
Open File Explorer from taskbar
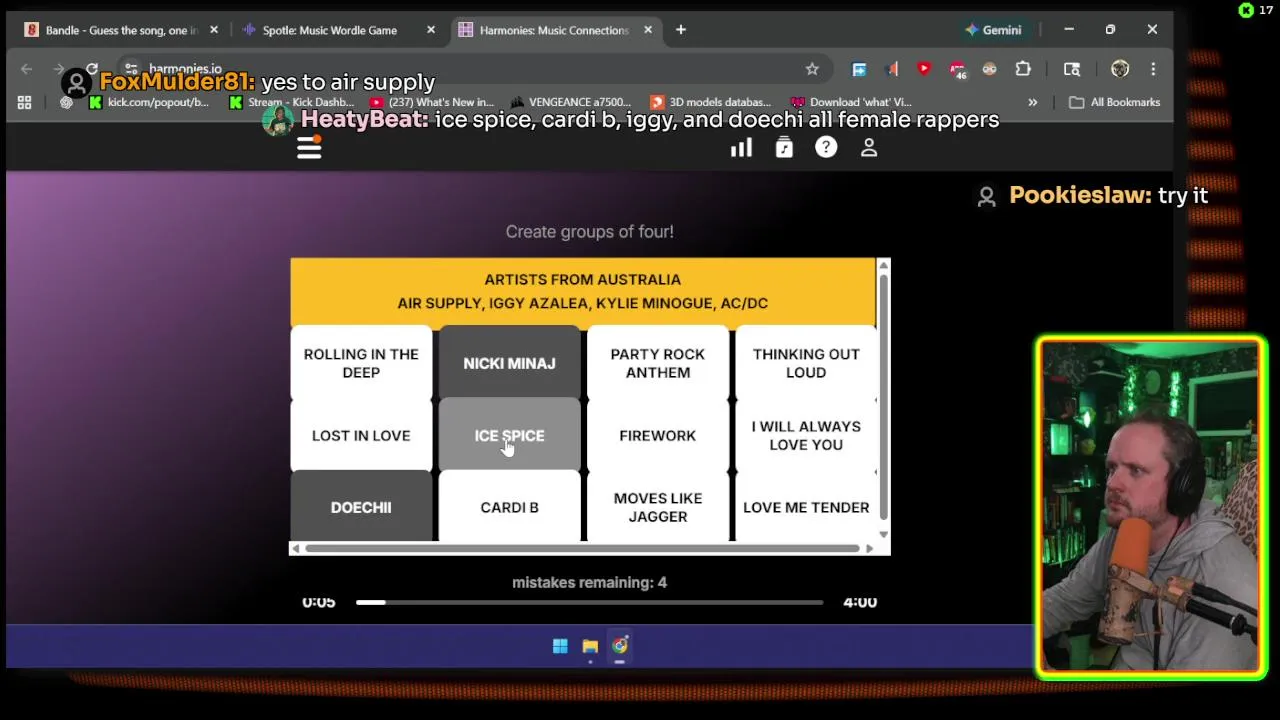coord(590,646)
